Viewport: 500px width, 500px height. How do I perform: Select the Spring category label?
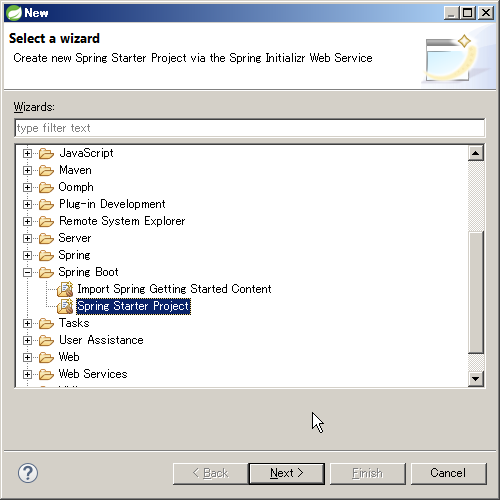74,255
